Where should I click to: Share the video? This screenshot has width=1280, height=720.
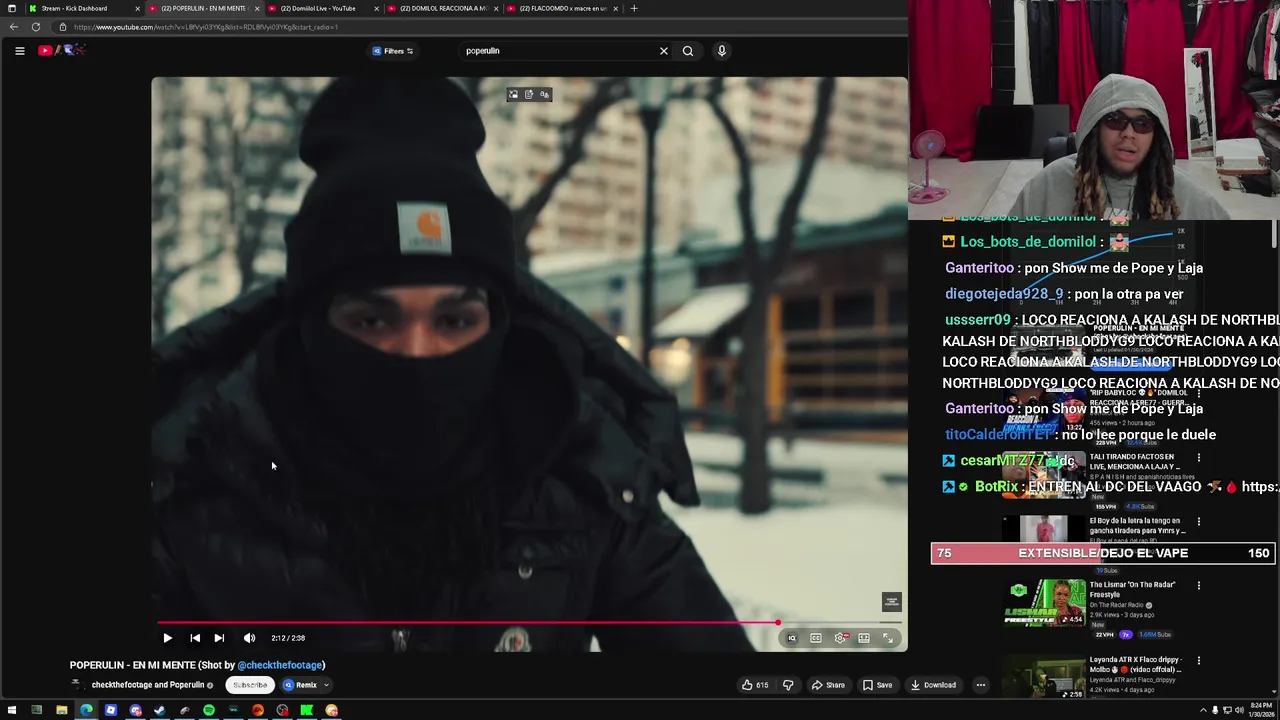tap(828, 685)
